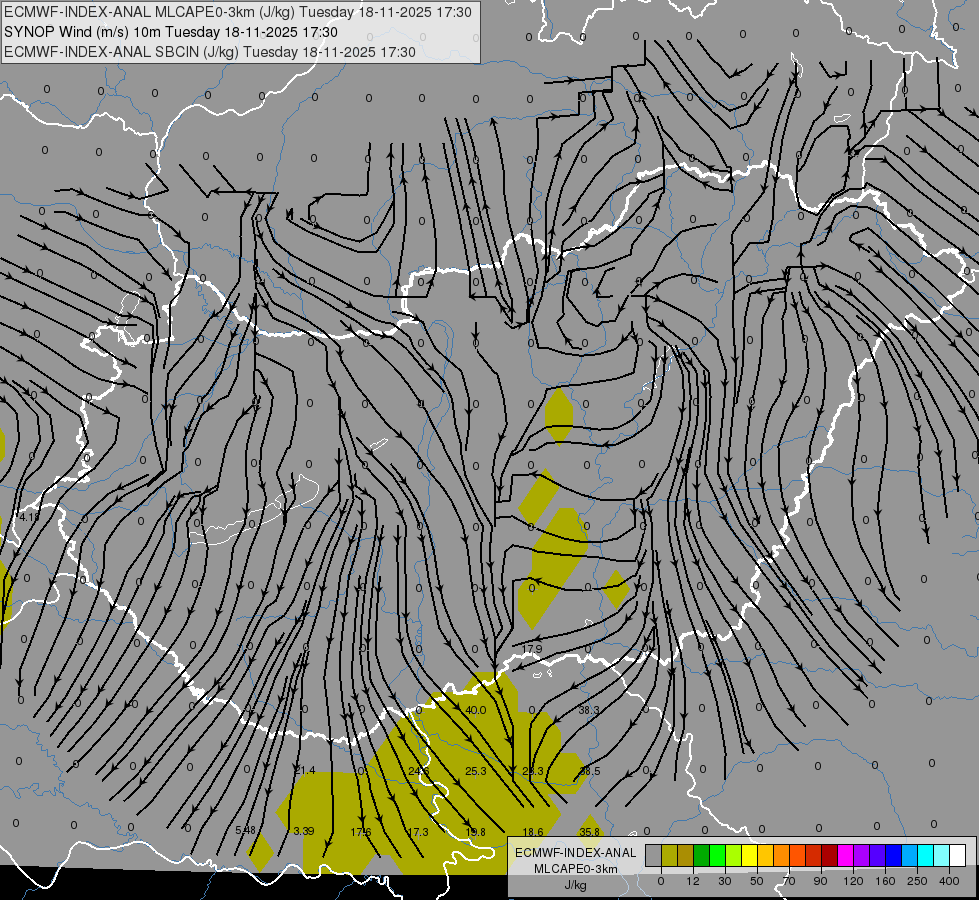
Task: Click the 17.6 value on the map
Action: (x=361, y=832)
